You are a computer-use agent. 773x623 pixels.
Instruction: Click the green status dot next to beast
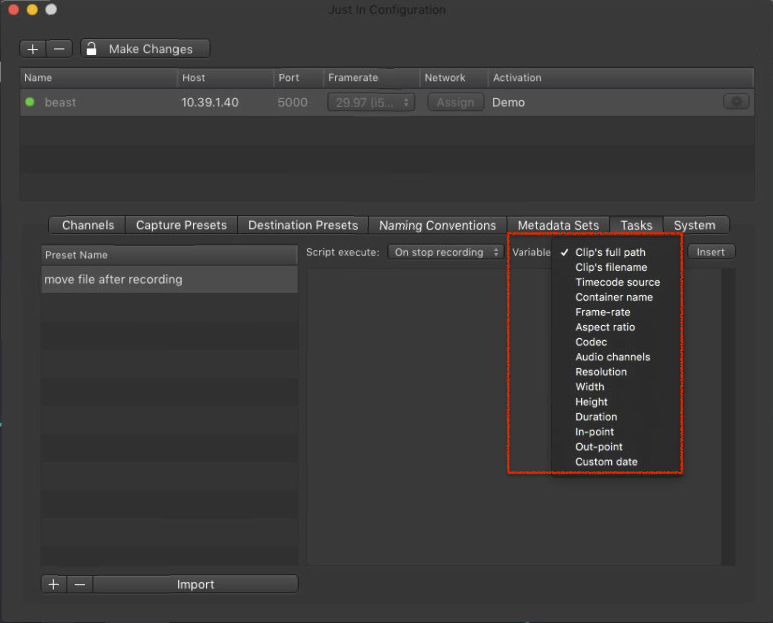pos(30,102)
